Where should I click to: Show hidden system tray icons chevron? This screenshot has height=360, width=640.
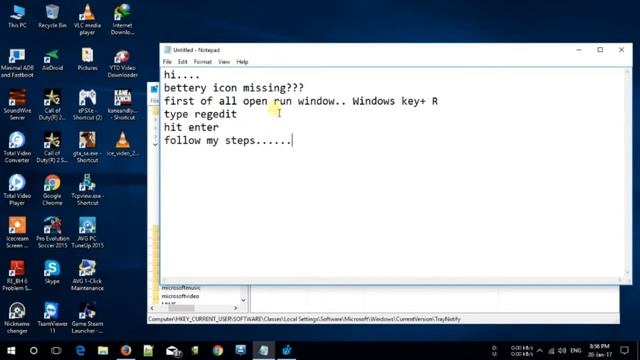pos(540,351)
